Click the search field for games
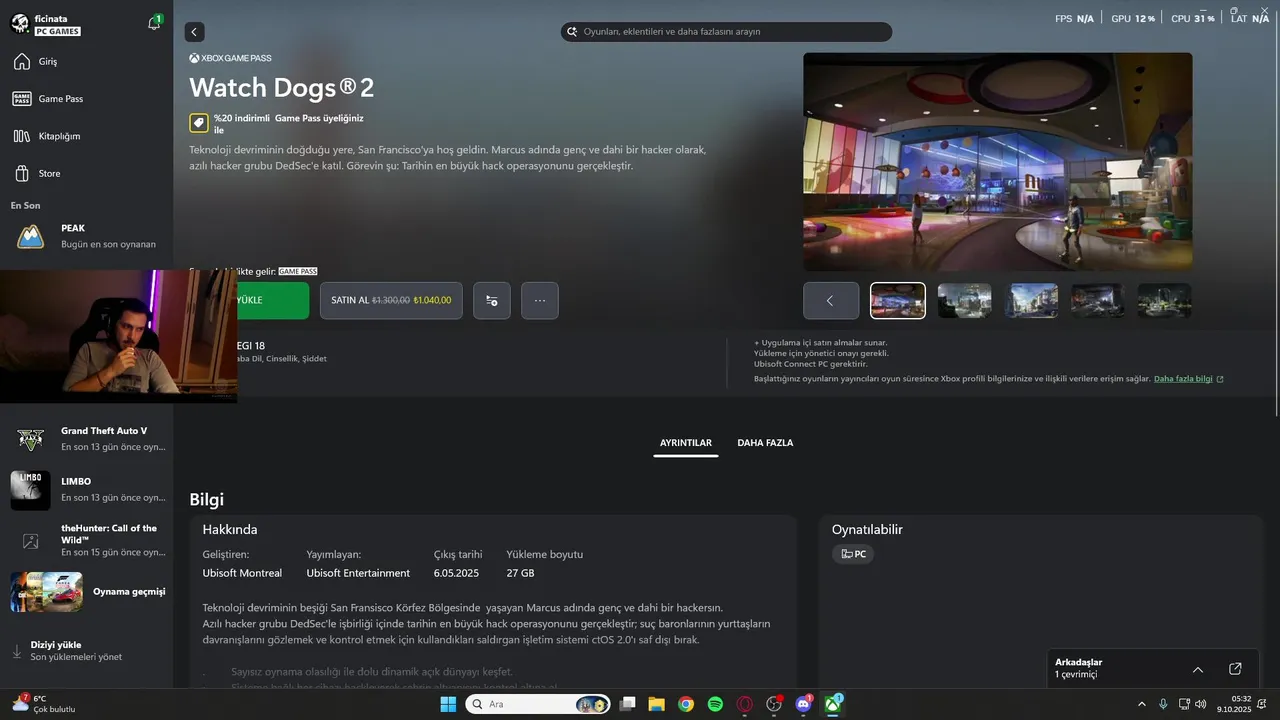The width and height of the screenshot is (1280, 720). pos(726,32)
